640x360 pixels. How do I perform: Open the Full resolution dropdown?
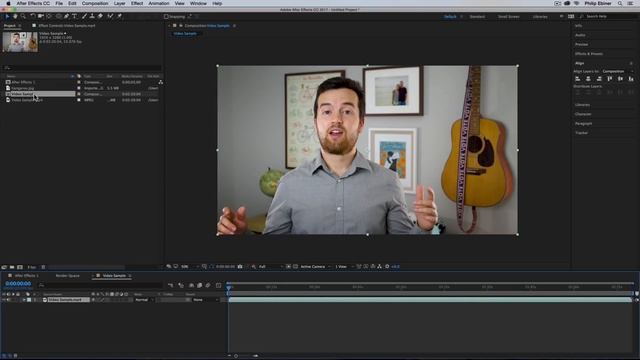271,267
